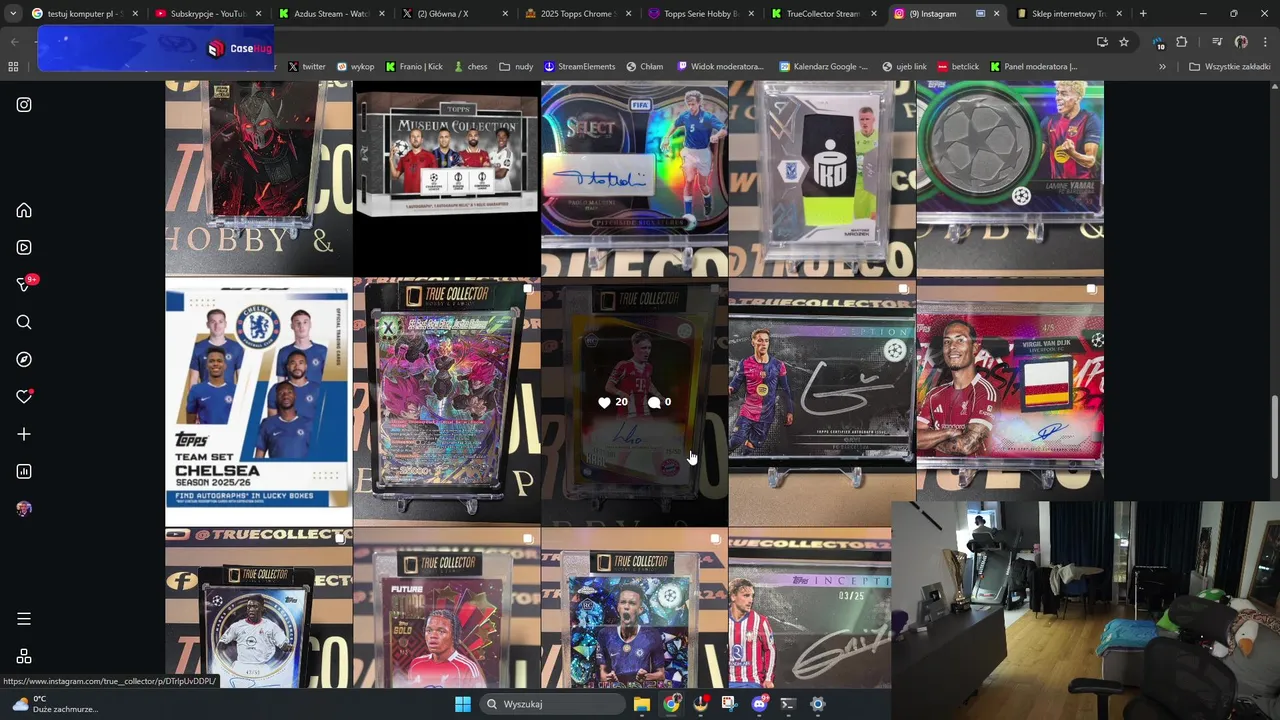Image resolution: width=1280 pixels, height=720 pixels.
Task: Open a new Chrome tab
Action: 1143,14
